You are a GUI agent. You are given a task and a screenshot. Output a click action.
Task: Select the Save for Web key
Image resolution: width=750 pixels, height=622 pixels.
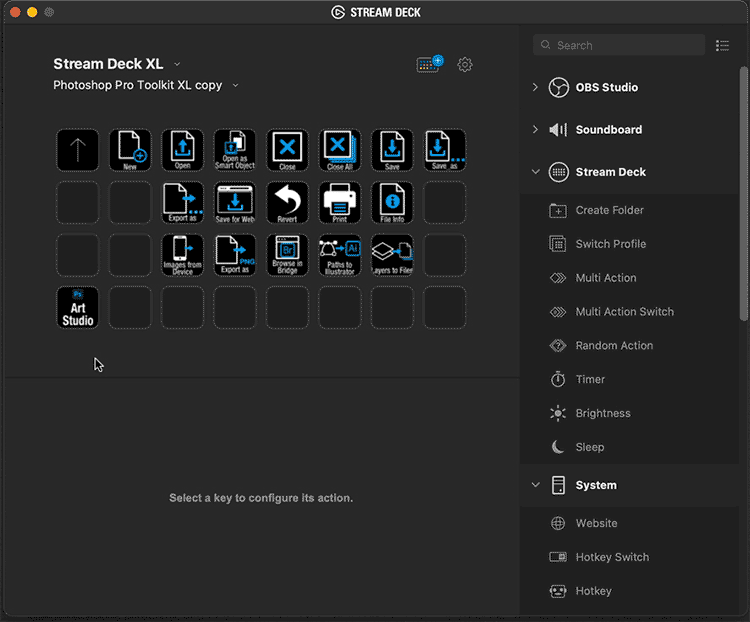click(x=235, y=202)
